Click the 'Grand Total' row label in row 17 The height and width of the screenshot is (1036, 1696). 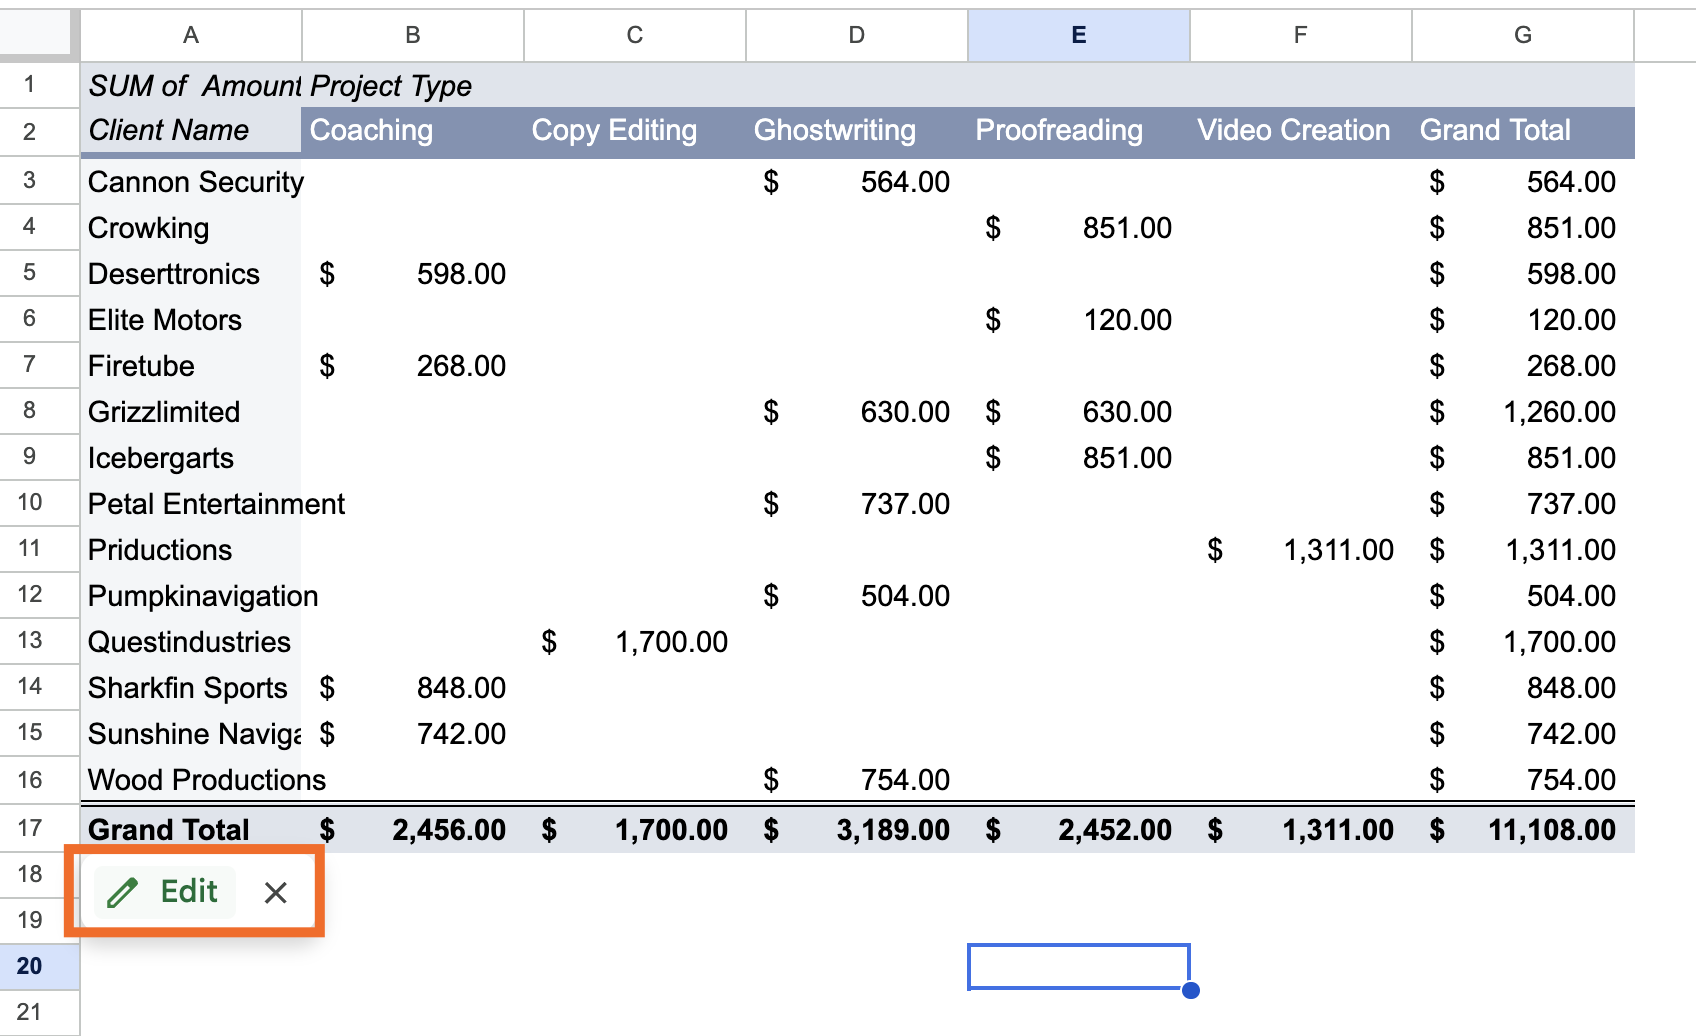[191, 829]
